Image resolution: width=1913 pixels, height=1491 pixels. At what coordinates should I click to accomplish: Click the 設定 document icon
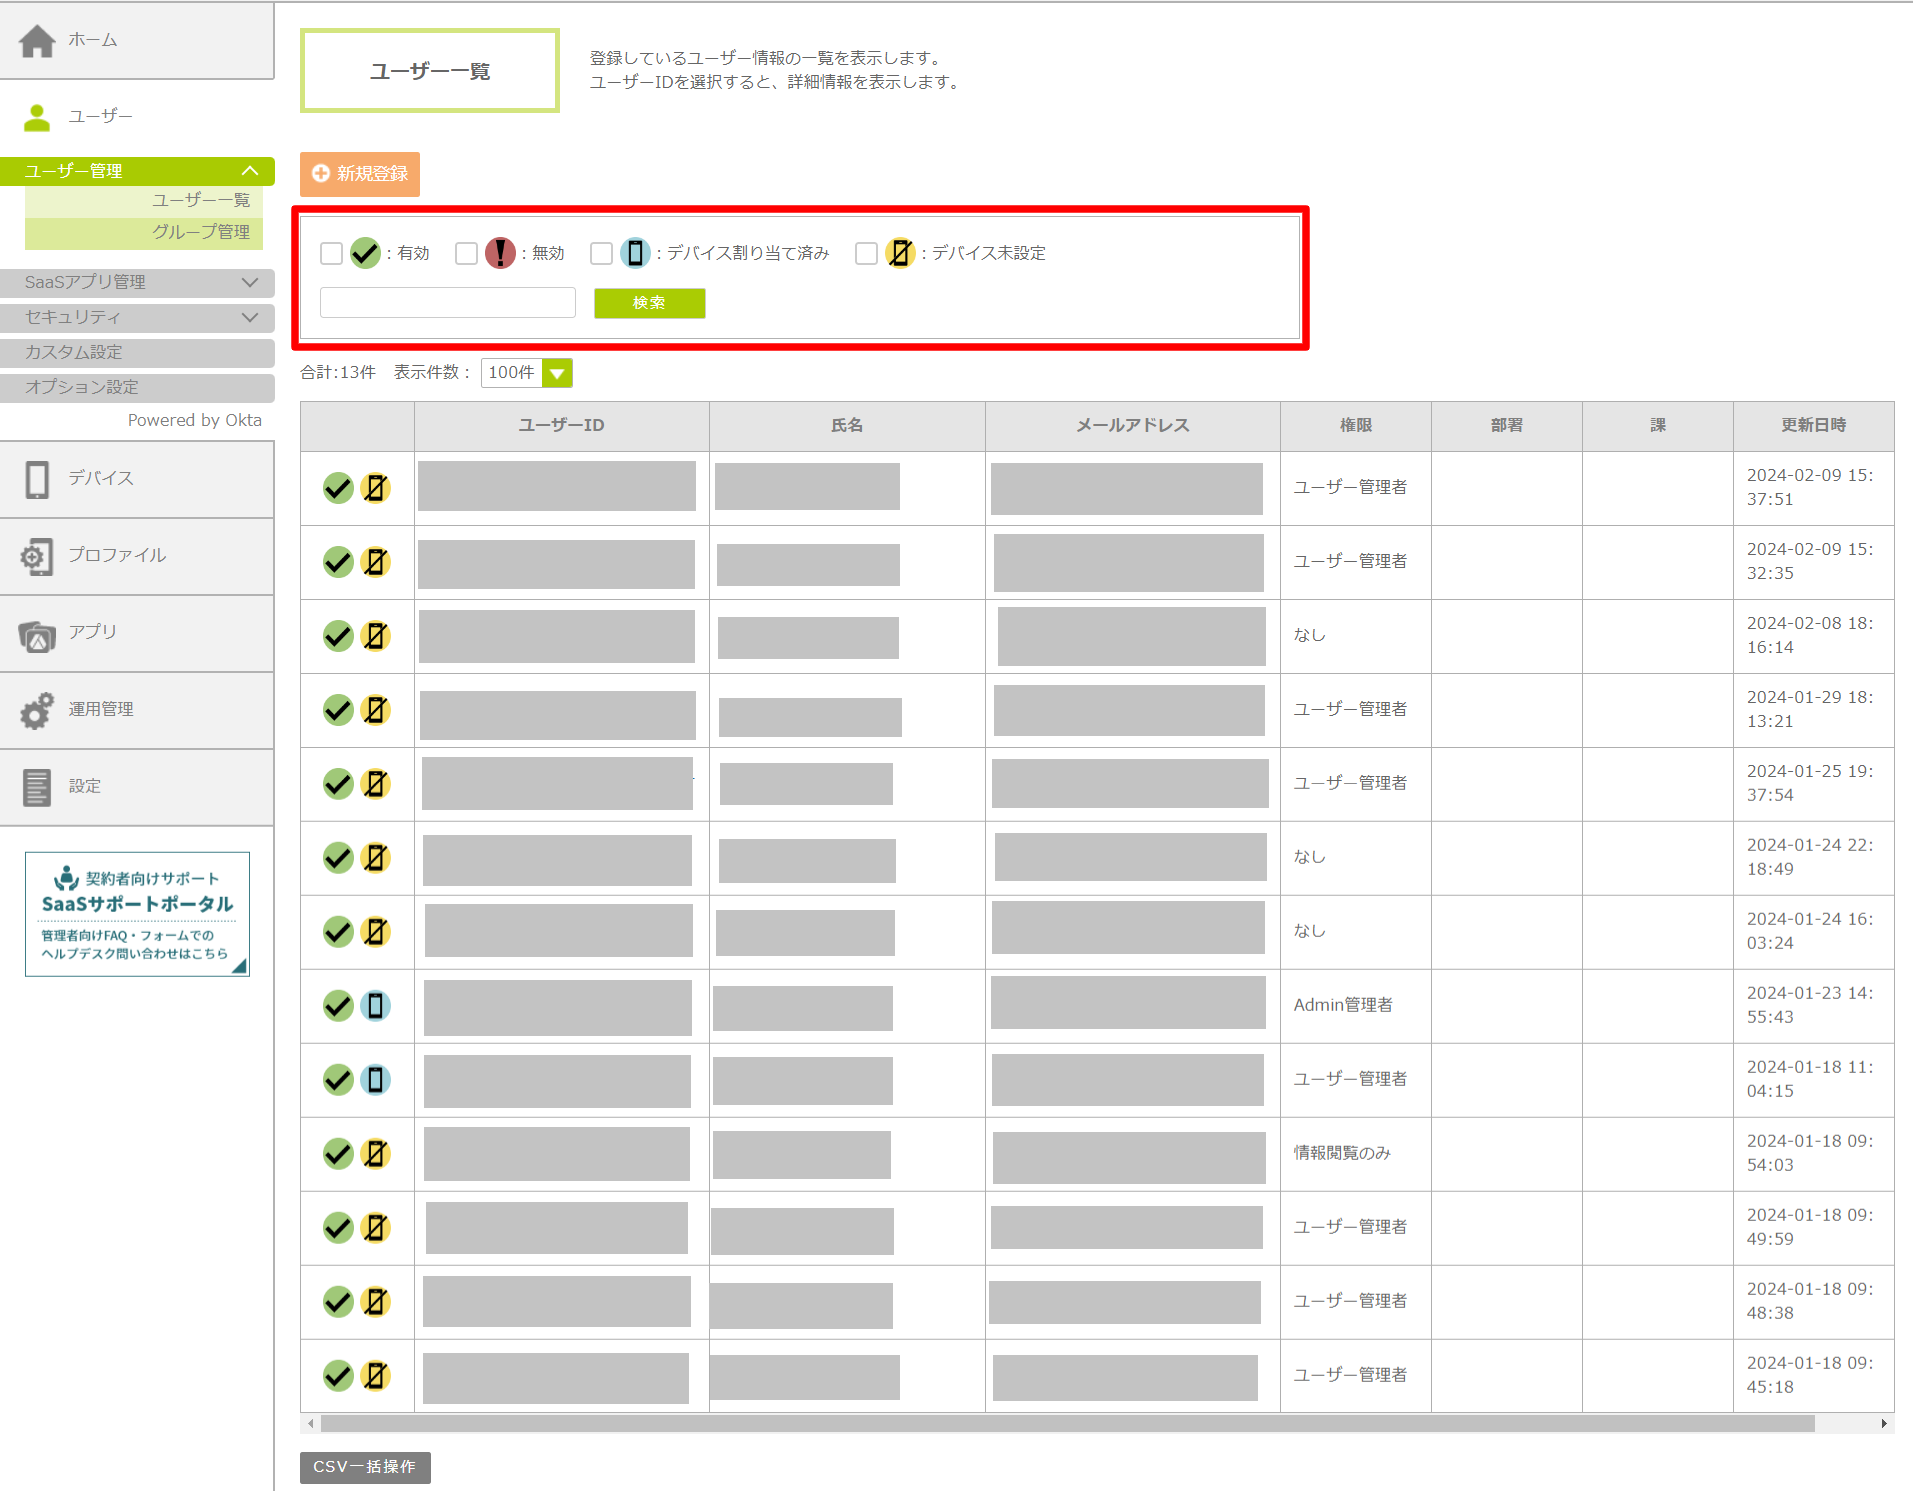(x=37, y=787)
